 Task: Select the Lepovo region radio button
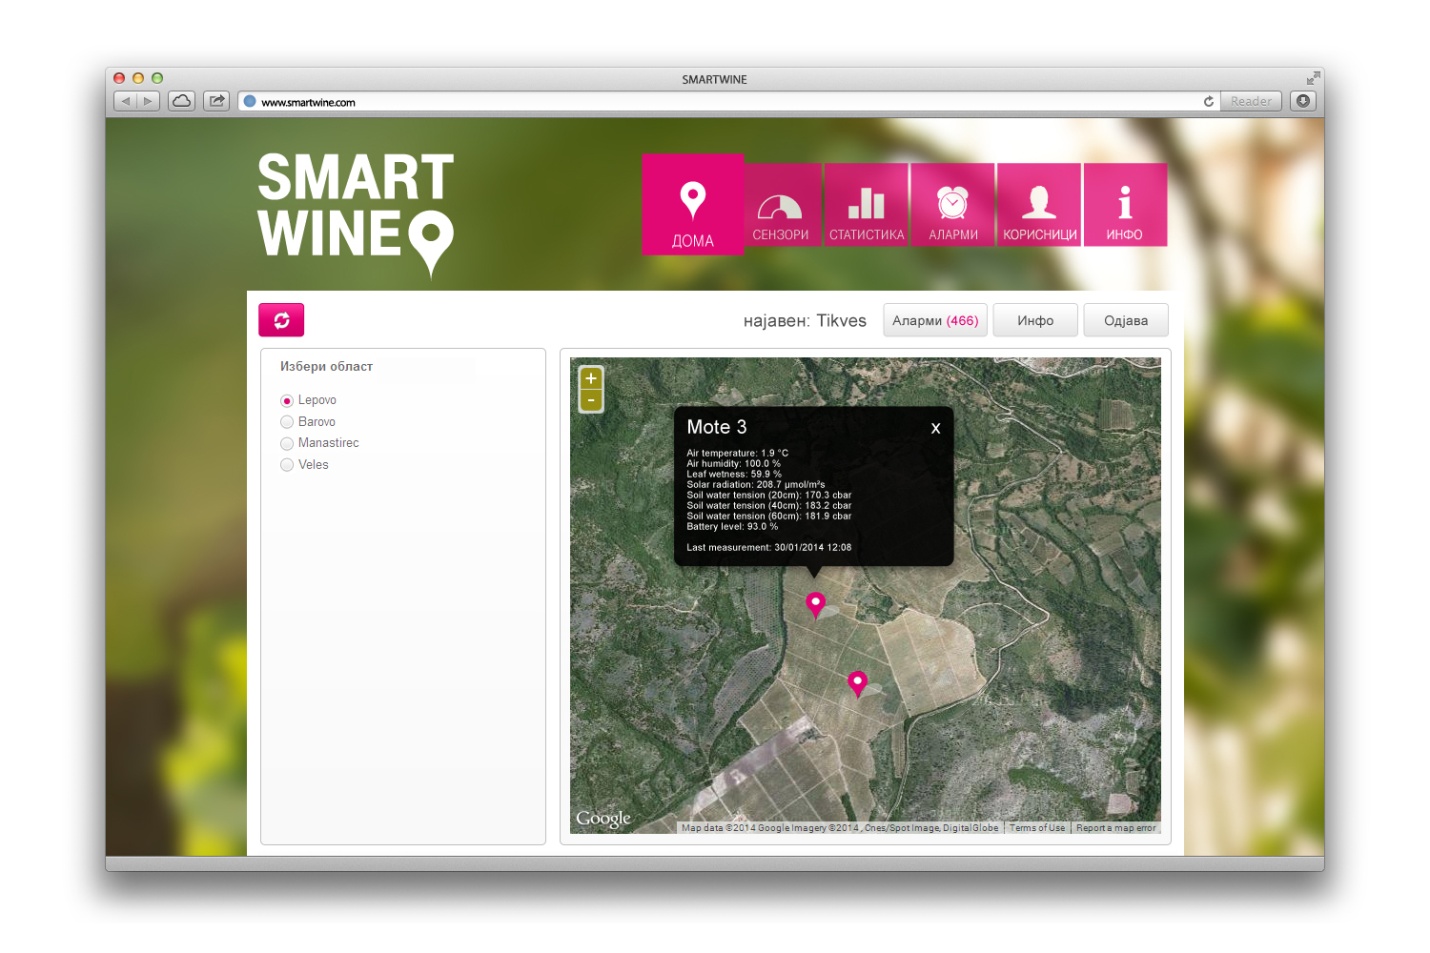(287, 400)
